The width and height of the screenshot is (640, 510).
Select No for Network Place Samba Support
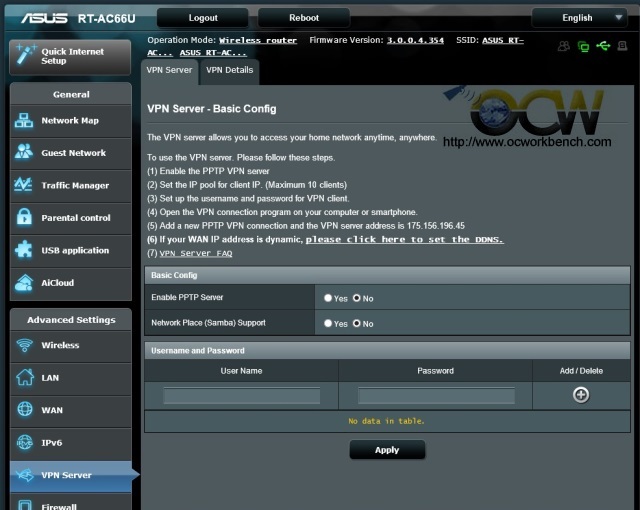[357, 323]
